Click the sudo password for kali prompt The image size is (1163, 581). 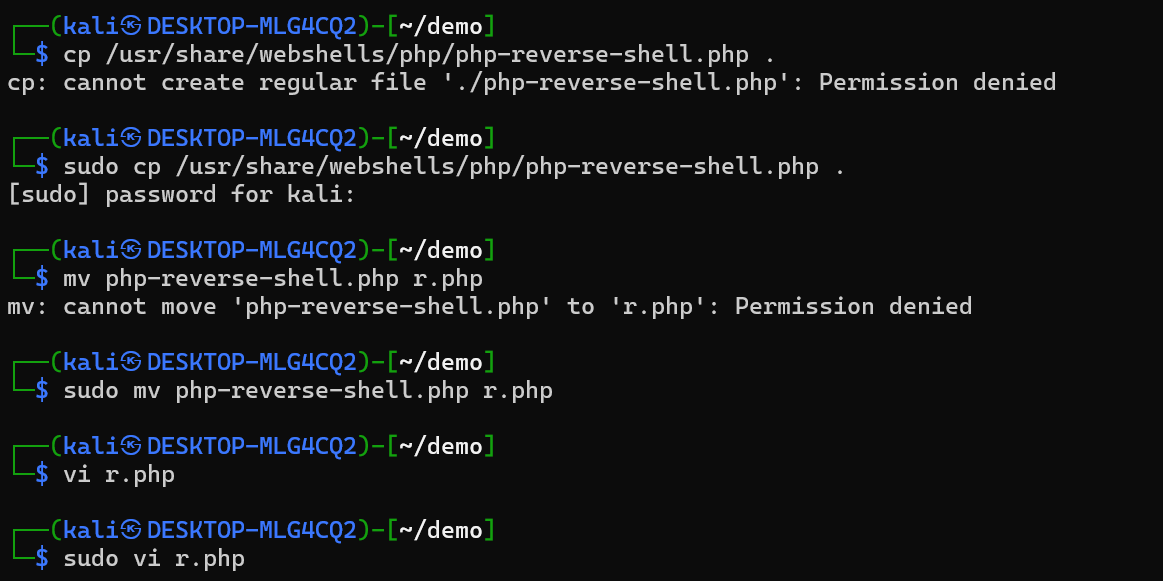pyautogui.click(x=181, y=194)
